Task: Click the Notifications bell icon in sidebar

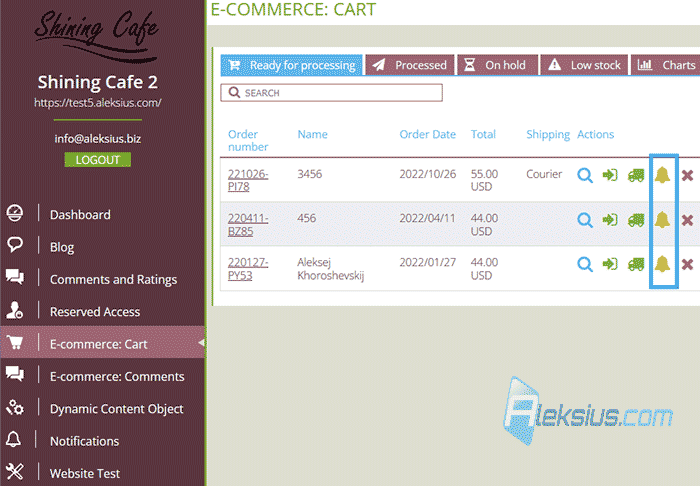Action: coord(13,439)
